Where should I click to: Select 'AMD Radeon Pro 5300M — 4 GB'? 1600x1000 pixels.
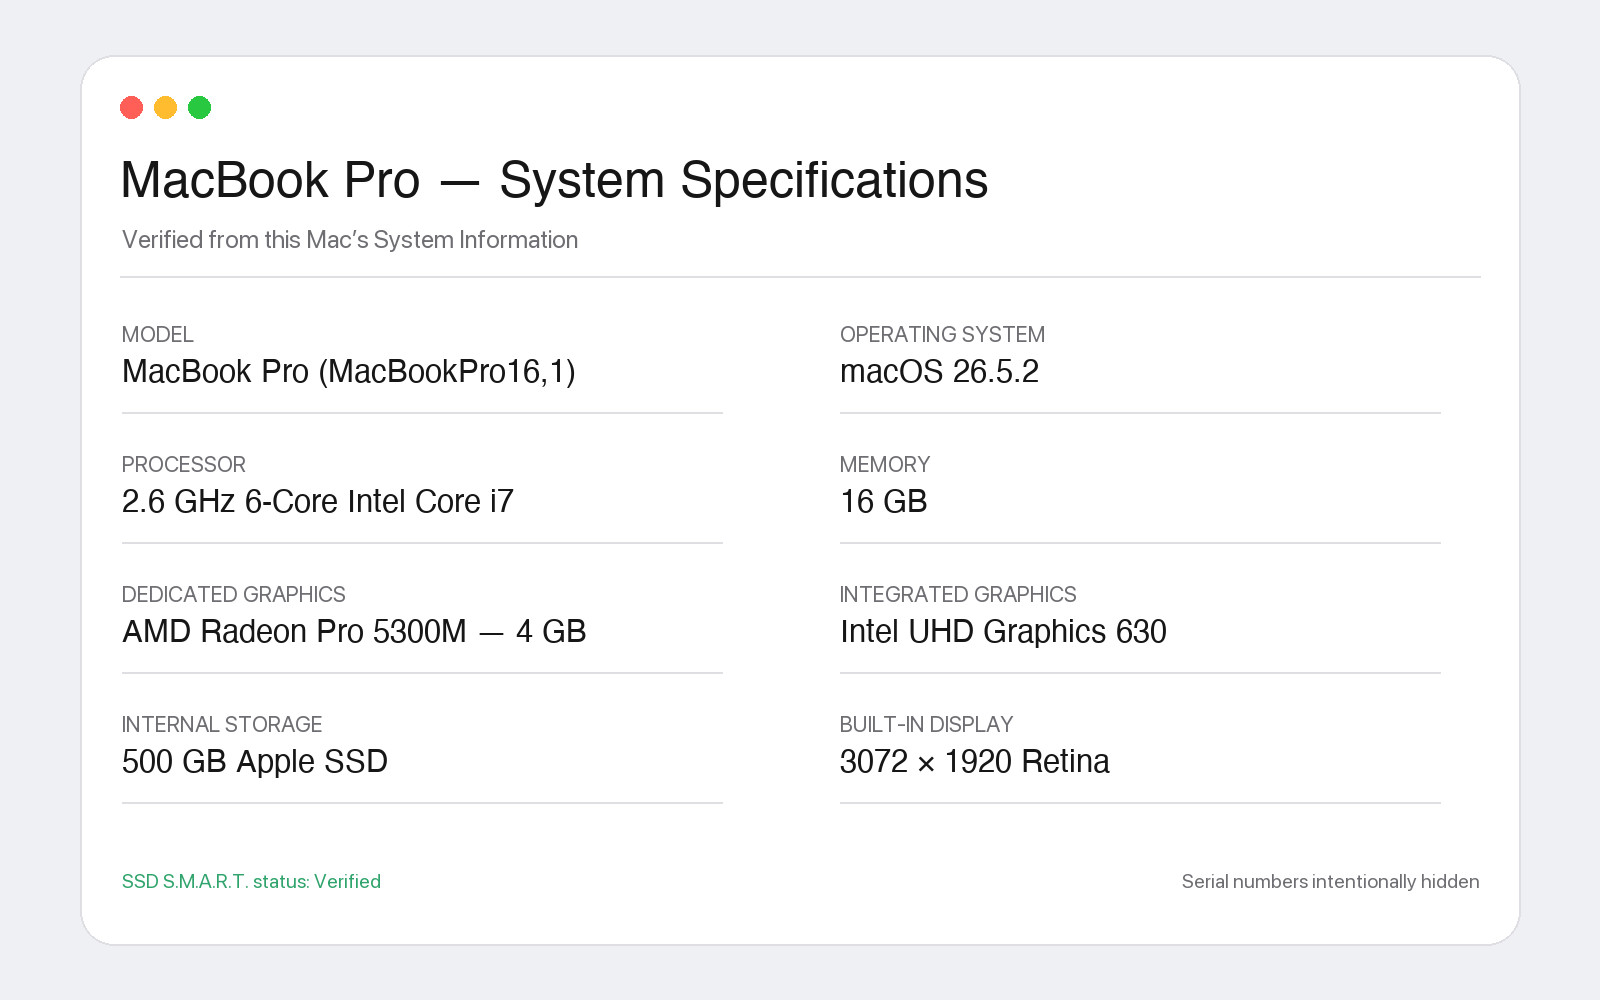354,631
